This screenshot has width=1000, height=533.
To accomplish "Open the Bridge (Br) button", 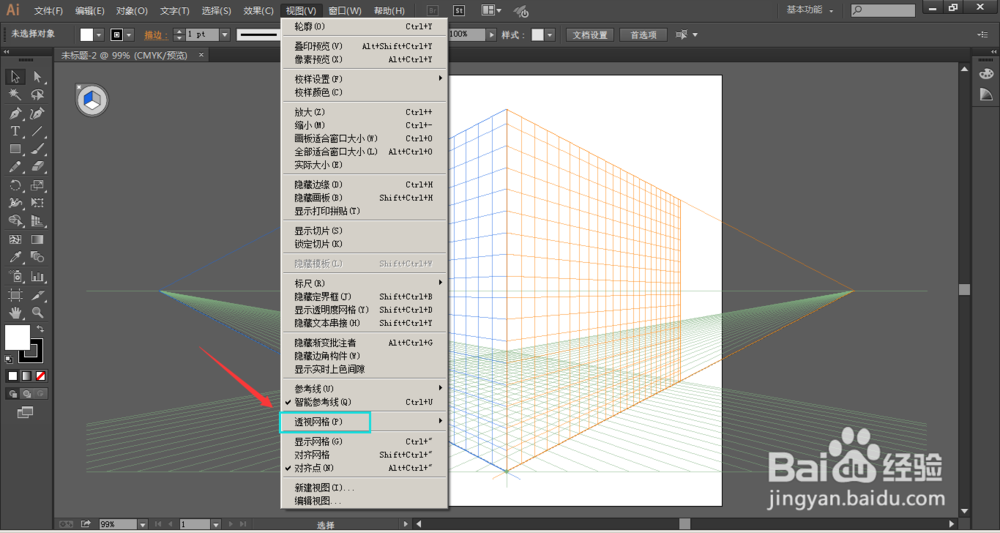I will pyautogui.click(x=432, y=11).
